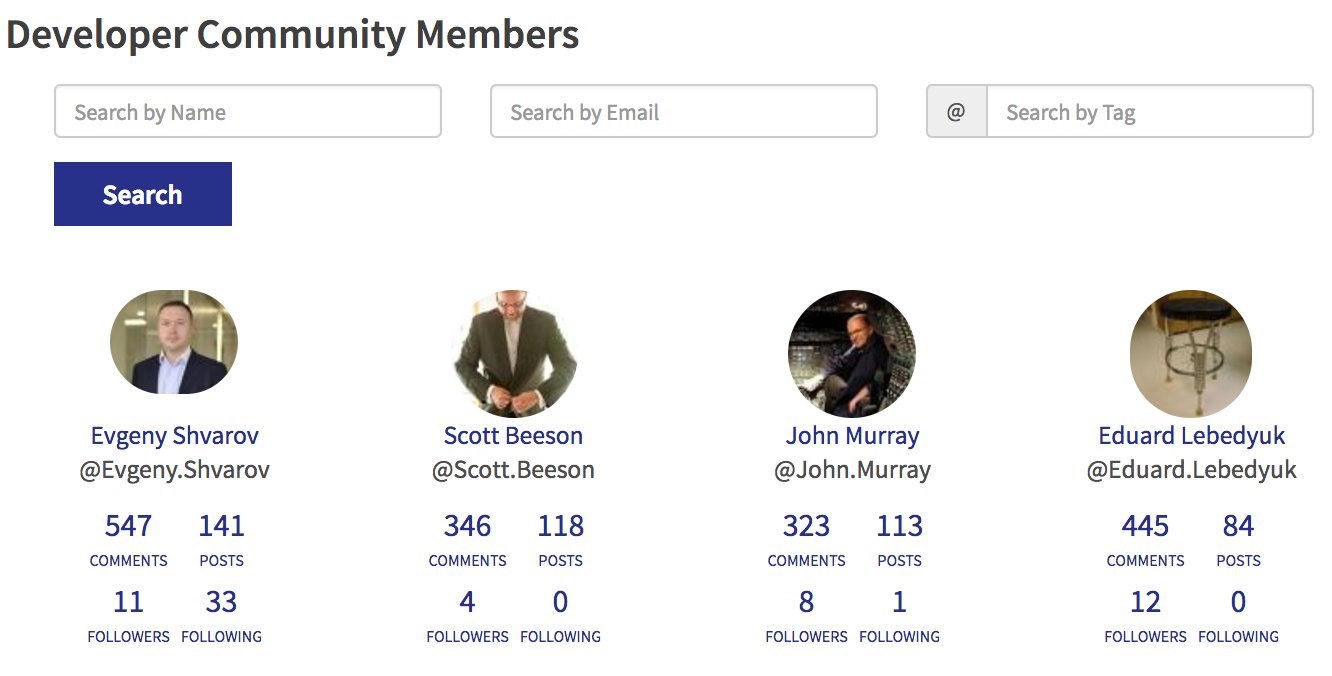Focus the Search by Name field

pyautogui.click(x=248, y=111)
